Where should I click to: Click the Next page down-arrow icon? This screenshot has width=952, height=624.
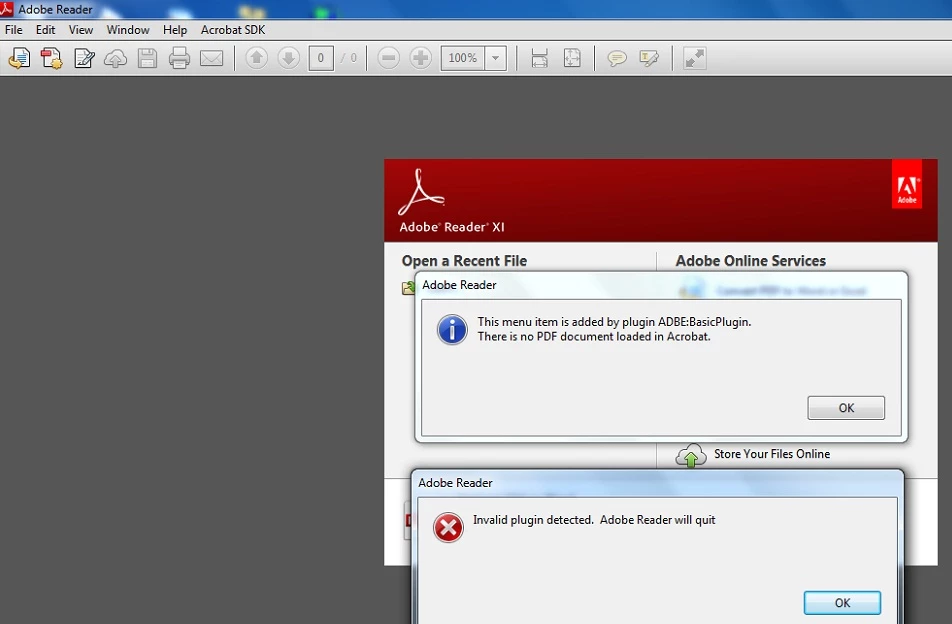[x=288, y=58]
